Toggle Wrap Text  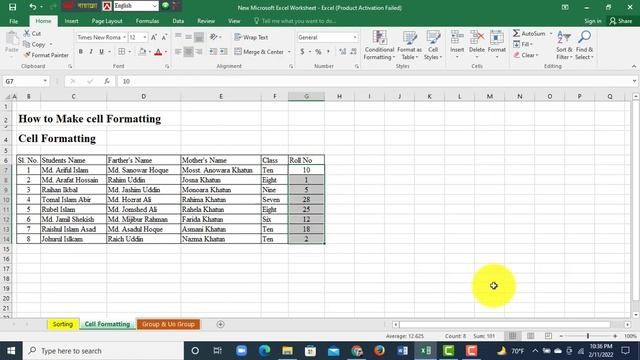[x=251, y=37]
